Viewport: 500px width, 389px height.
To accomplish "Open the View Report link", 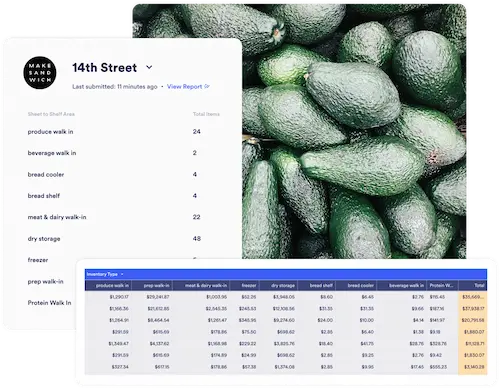I will pos(184,87).
